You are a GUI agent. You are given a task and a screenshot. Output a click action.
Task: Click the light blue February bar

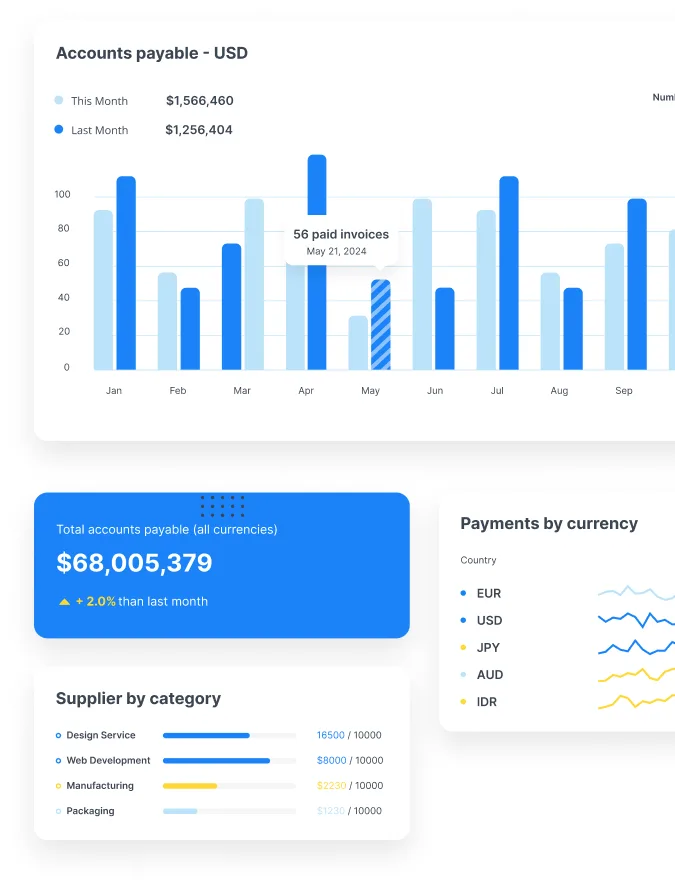pos(167,321)
